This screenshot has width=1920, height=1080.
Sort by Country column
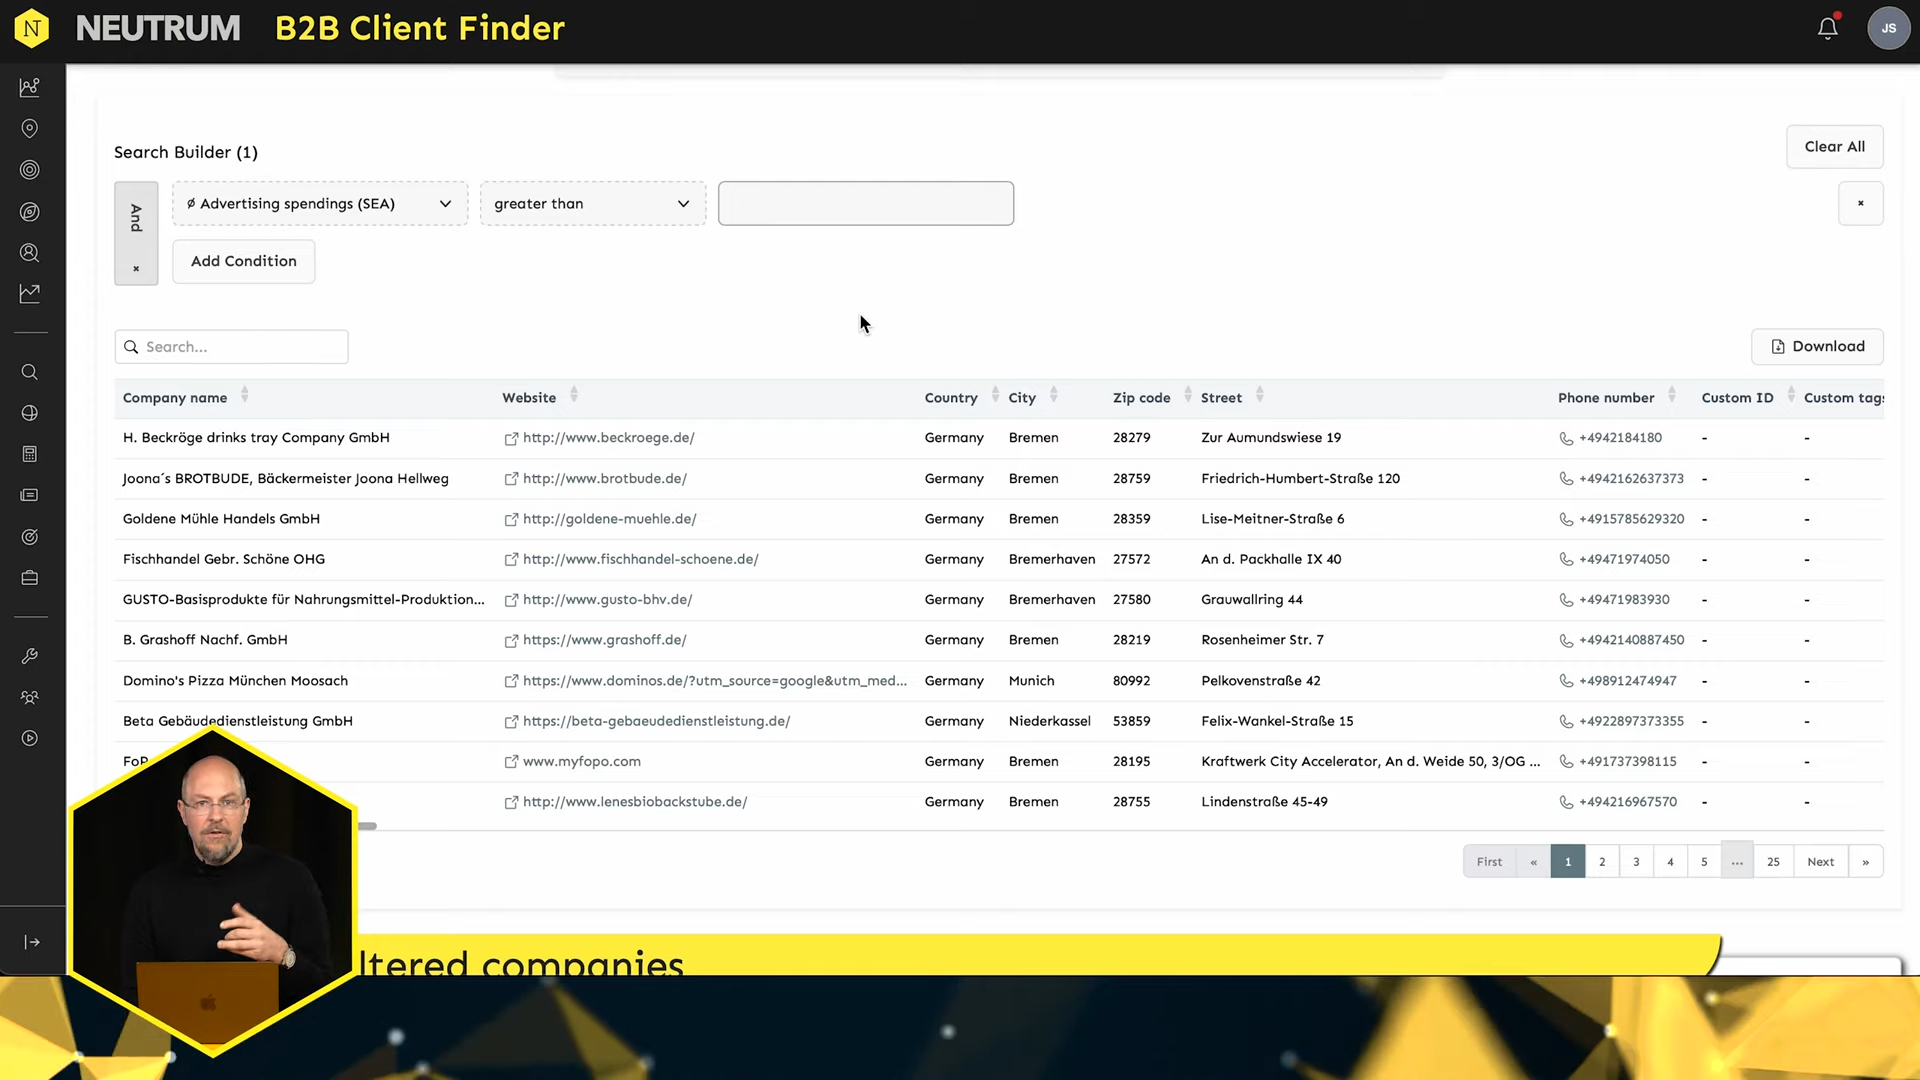995,396
